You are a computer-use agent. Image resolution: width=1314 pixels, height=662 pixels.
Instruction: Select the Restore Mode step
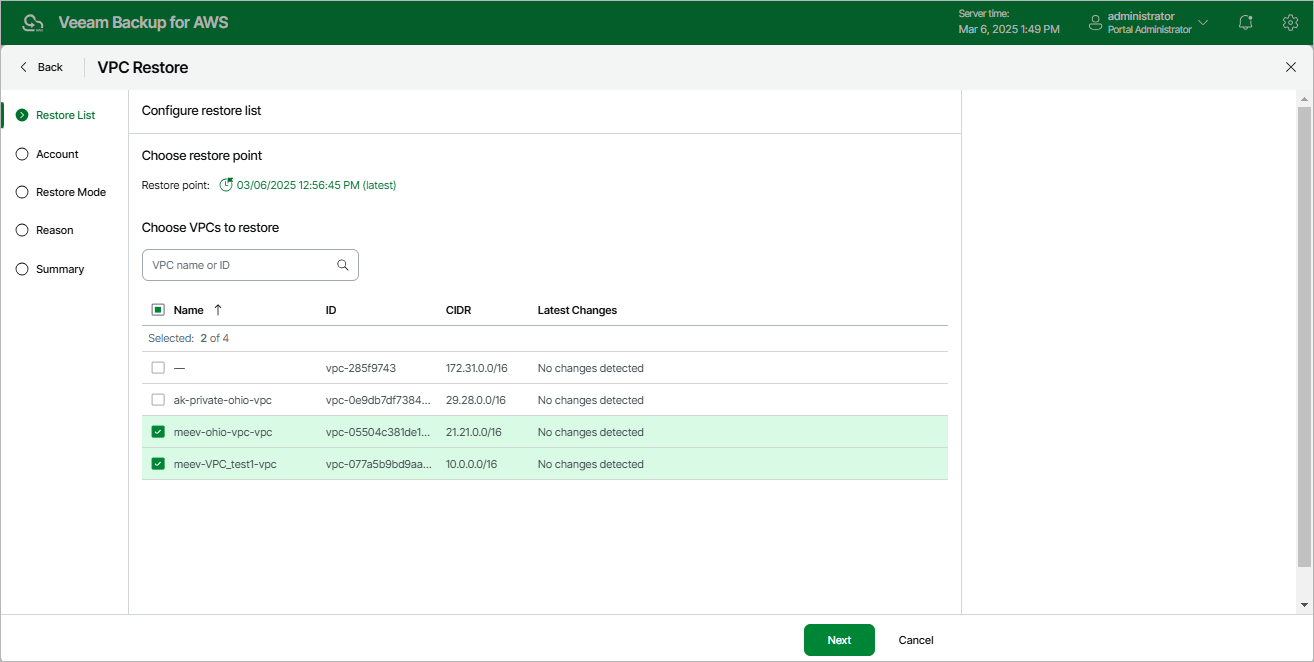[73, 191]
